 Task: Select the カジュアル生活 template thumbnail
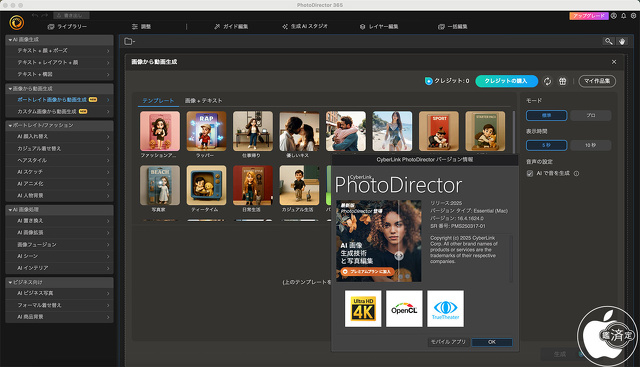tap(299, 185)
